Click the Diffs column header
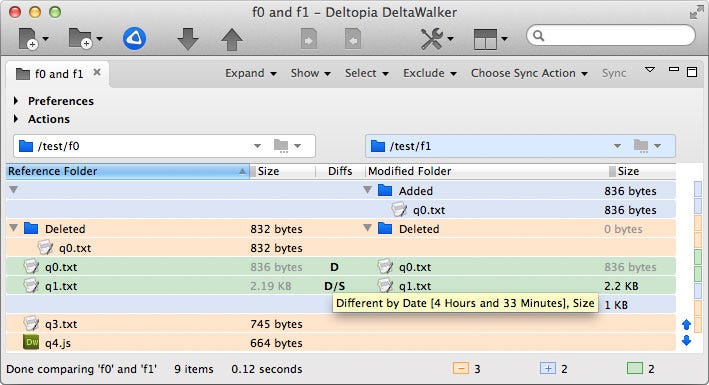The image size is (709, 385). point(340,171)
